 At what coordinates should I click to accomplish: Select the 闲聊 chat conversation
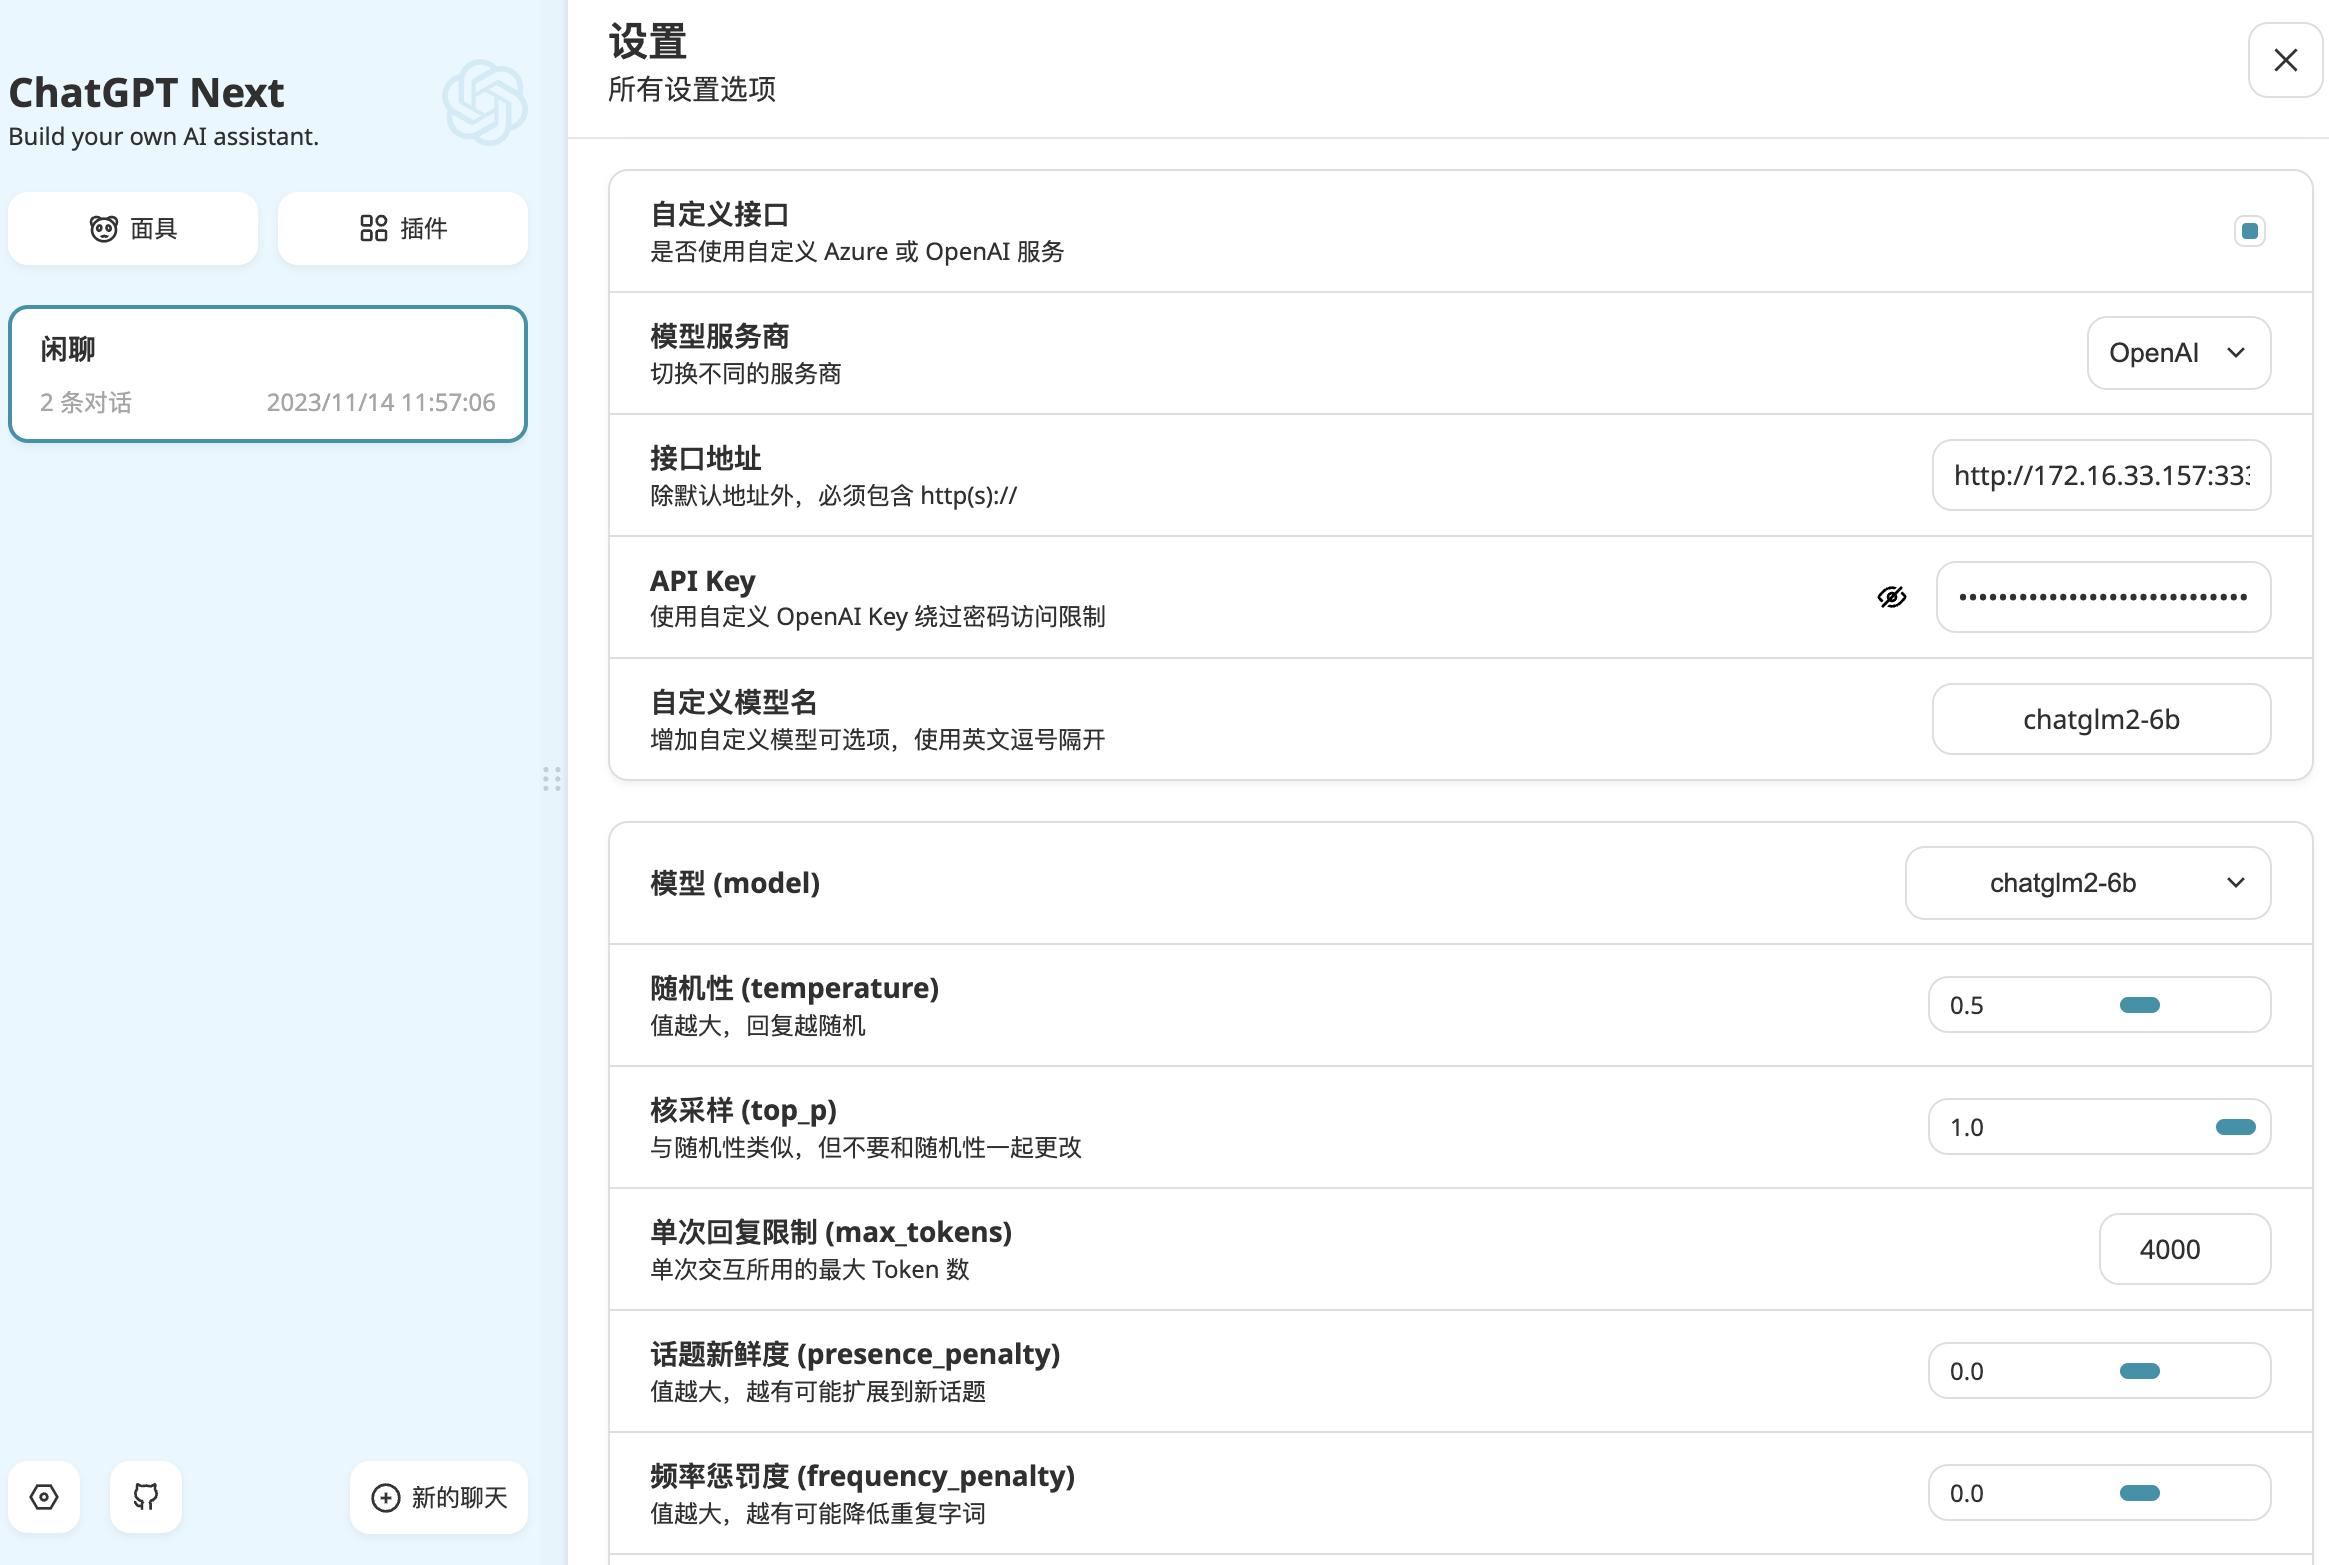(x=268, y=374)
